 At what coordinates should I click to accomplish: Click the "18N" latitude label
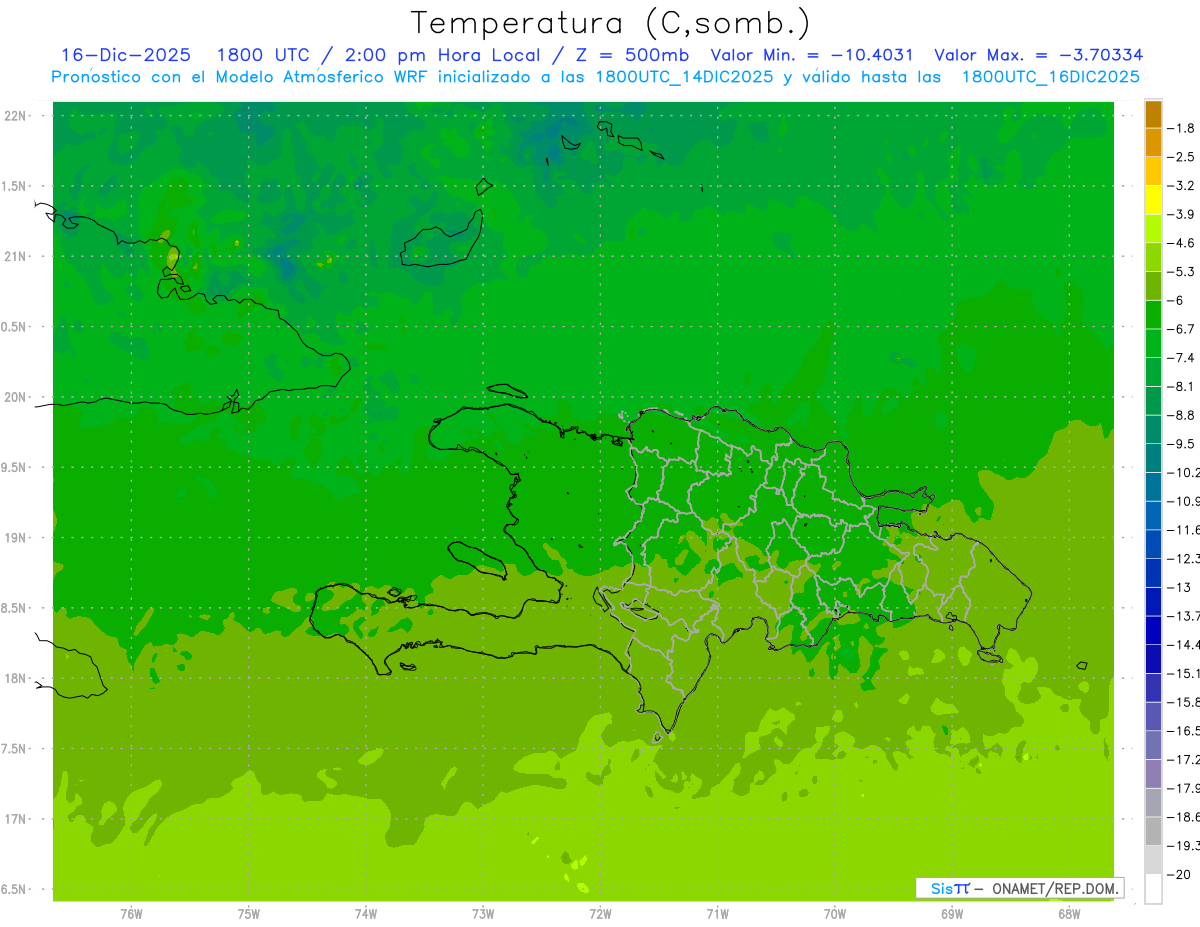17,679
